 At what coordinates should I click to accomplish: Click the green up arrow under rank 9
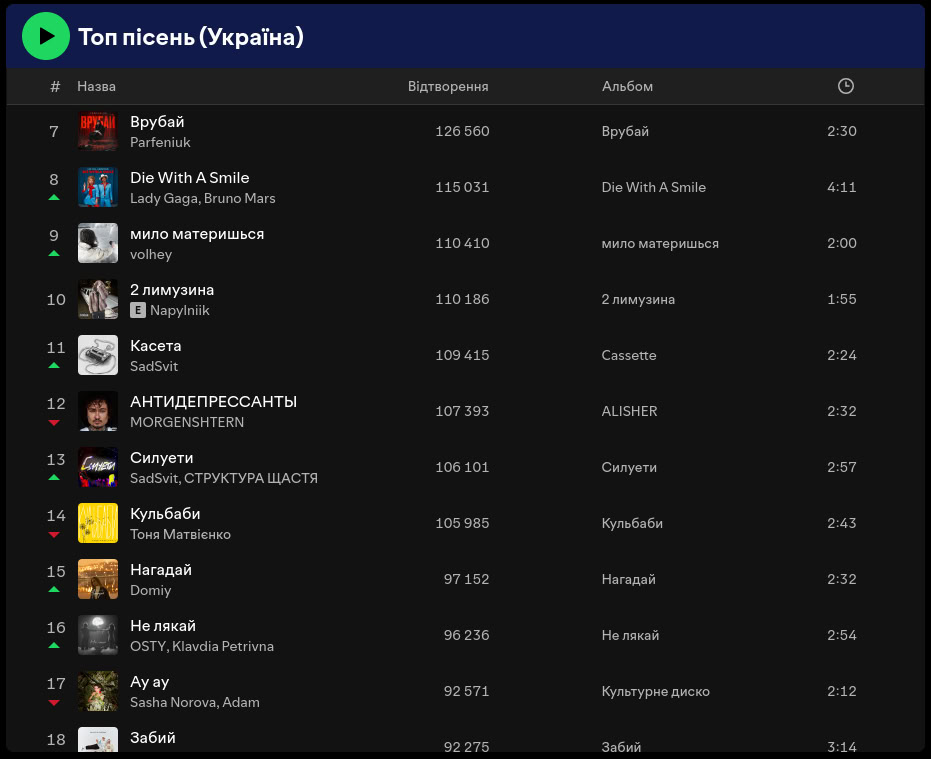click(x=54, y=253)
